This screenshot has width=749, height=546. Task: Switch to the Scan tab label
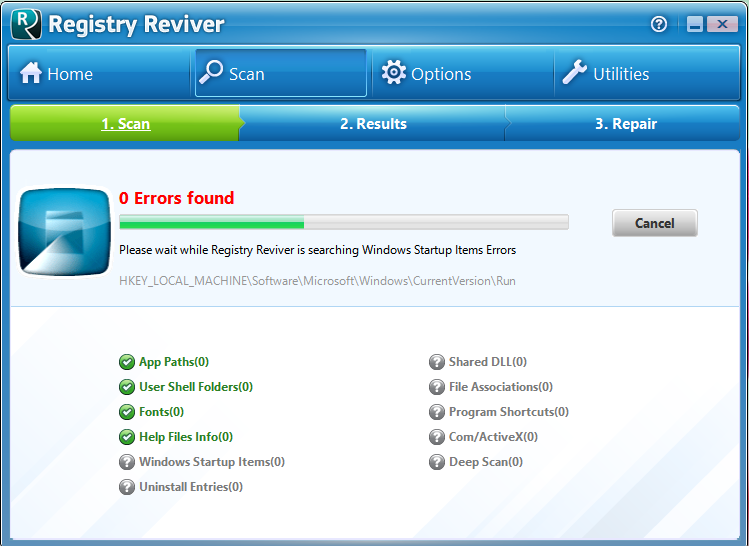(246, 74)
